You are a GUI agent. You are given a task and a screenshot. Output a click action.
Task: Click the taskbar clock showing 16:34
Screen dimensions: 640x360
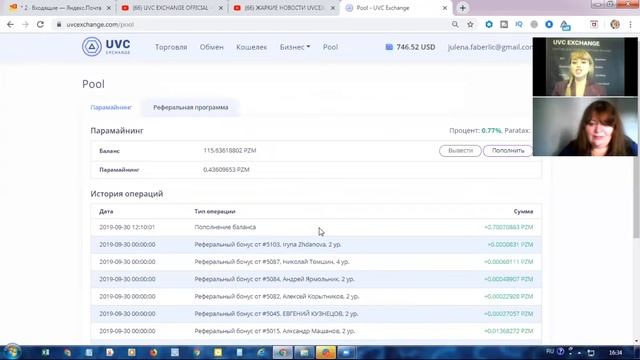coord(616,352)
